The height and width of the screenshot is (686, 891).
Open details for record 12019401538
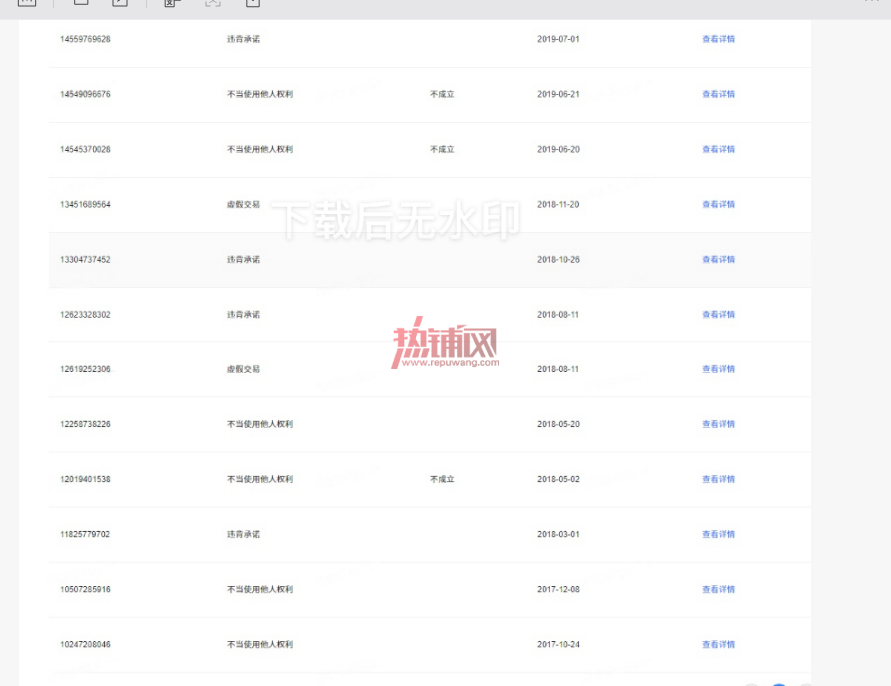[x=718, y=480]
